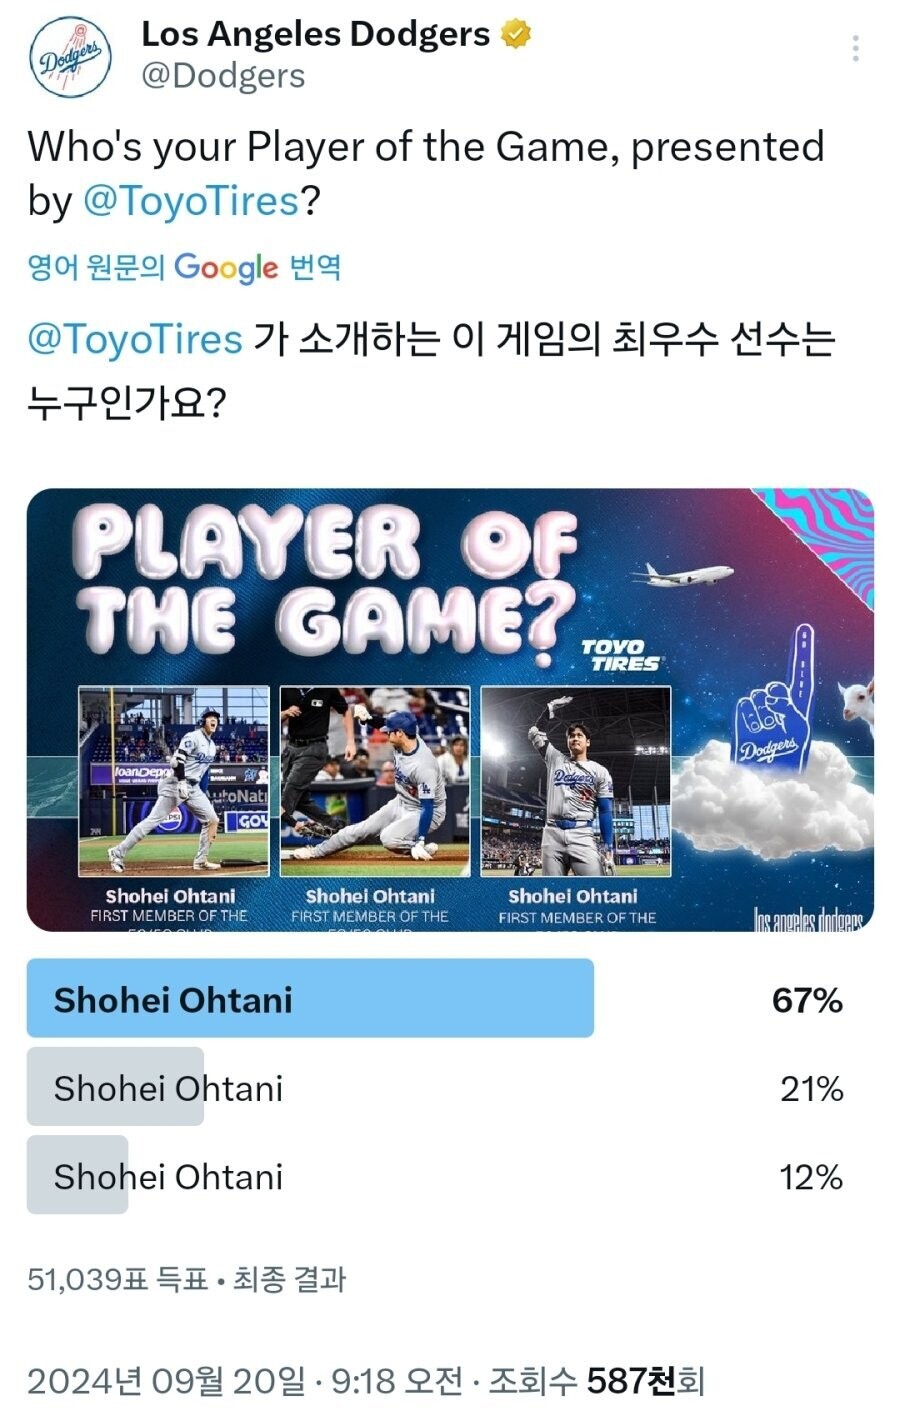Image resolution: width=900 pixels, height=1411 pixels.
Task: Click the first Ohtani photo, batting swing
Action: pyautogui.click(x=174, y=781)
